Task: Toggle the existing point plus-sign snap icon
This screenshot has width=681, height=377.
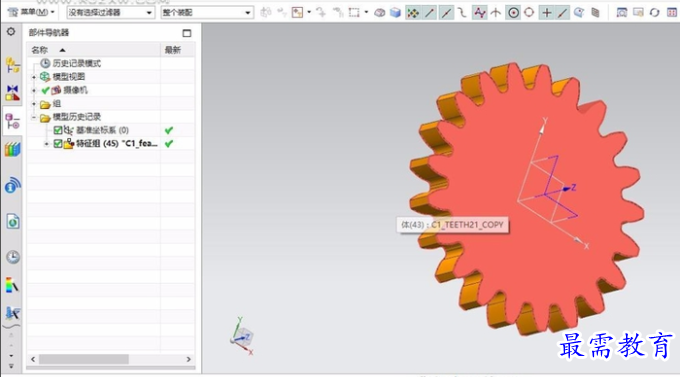Action: (547, 13)
